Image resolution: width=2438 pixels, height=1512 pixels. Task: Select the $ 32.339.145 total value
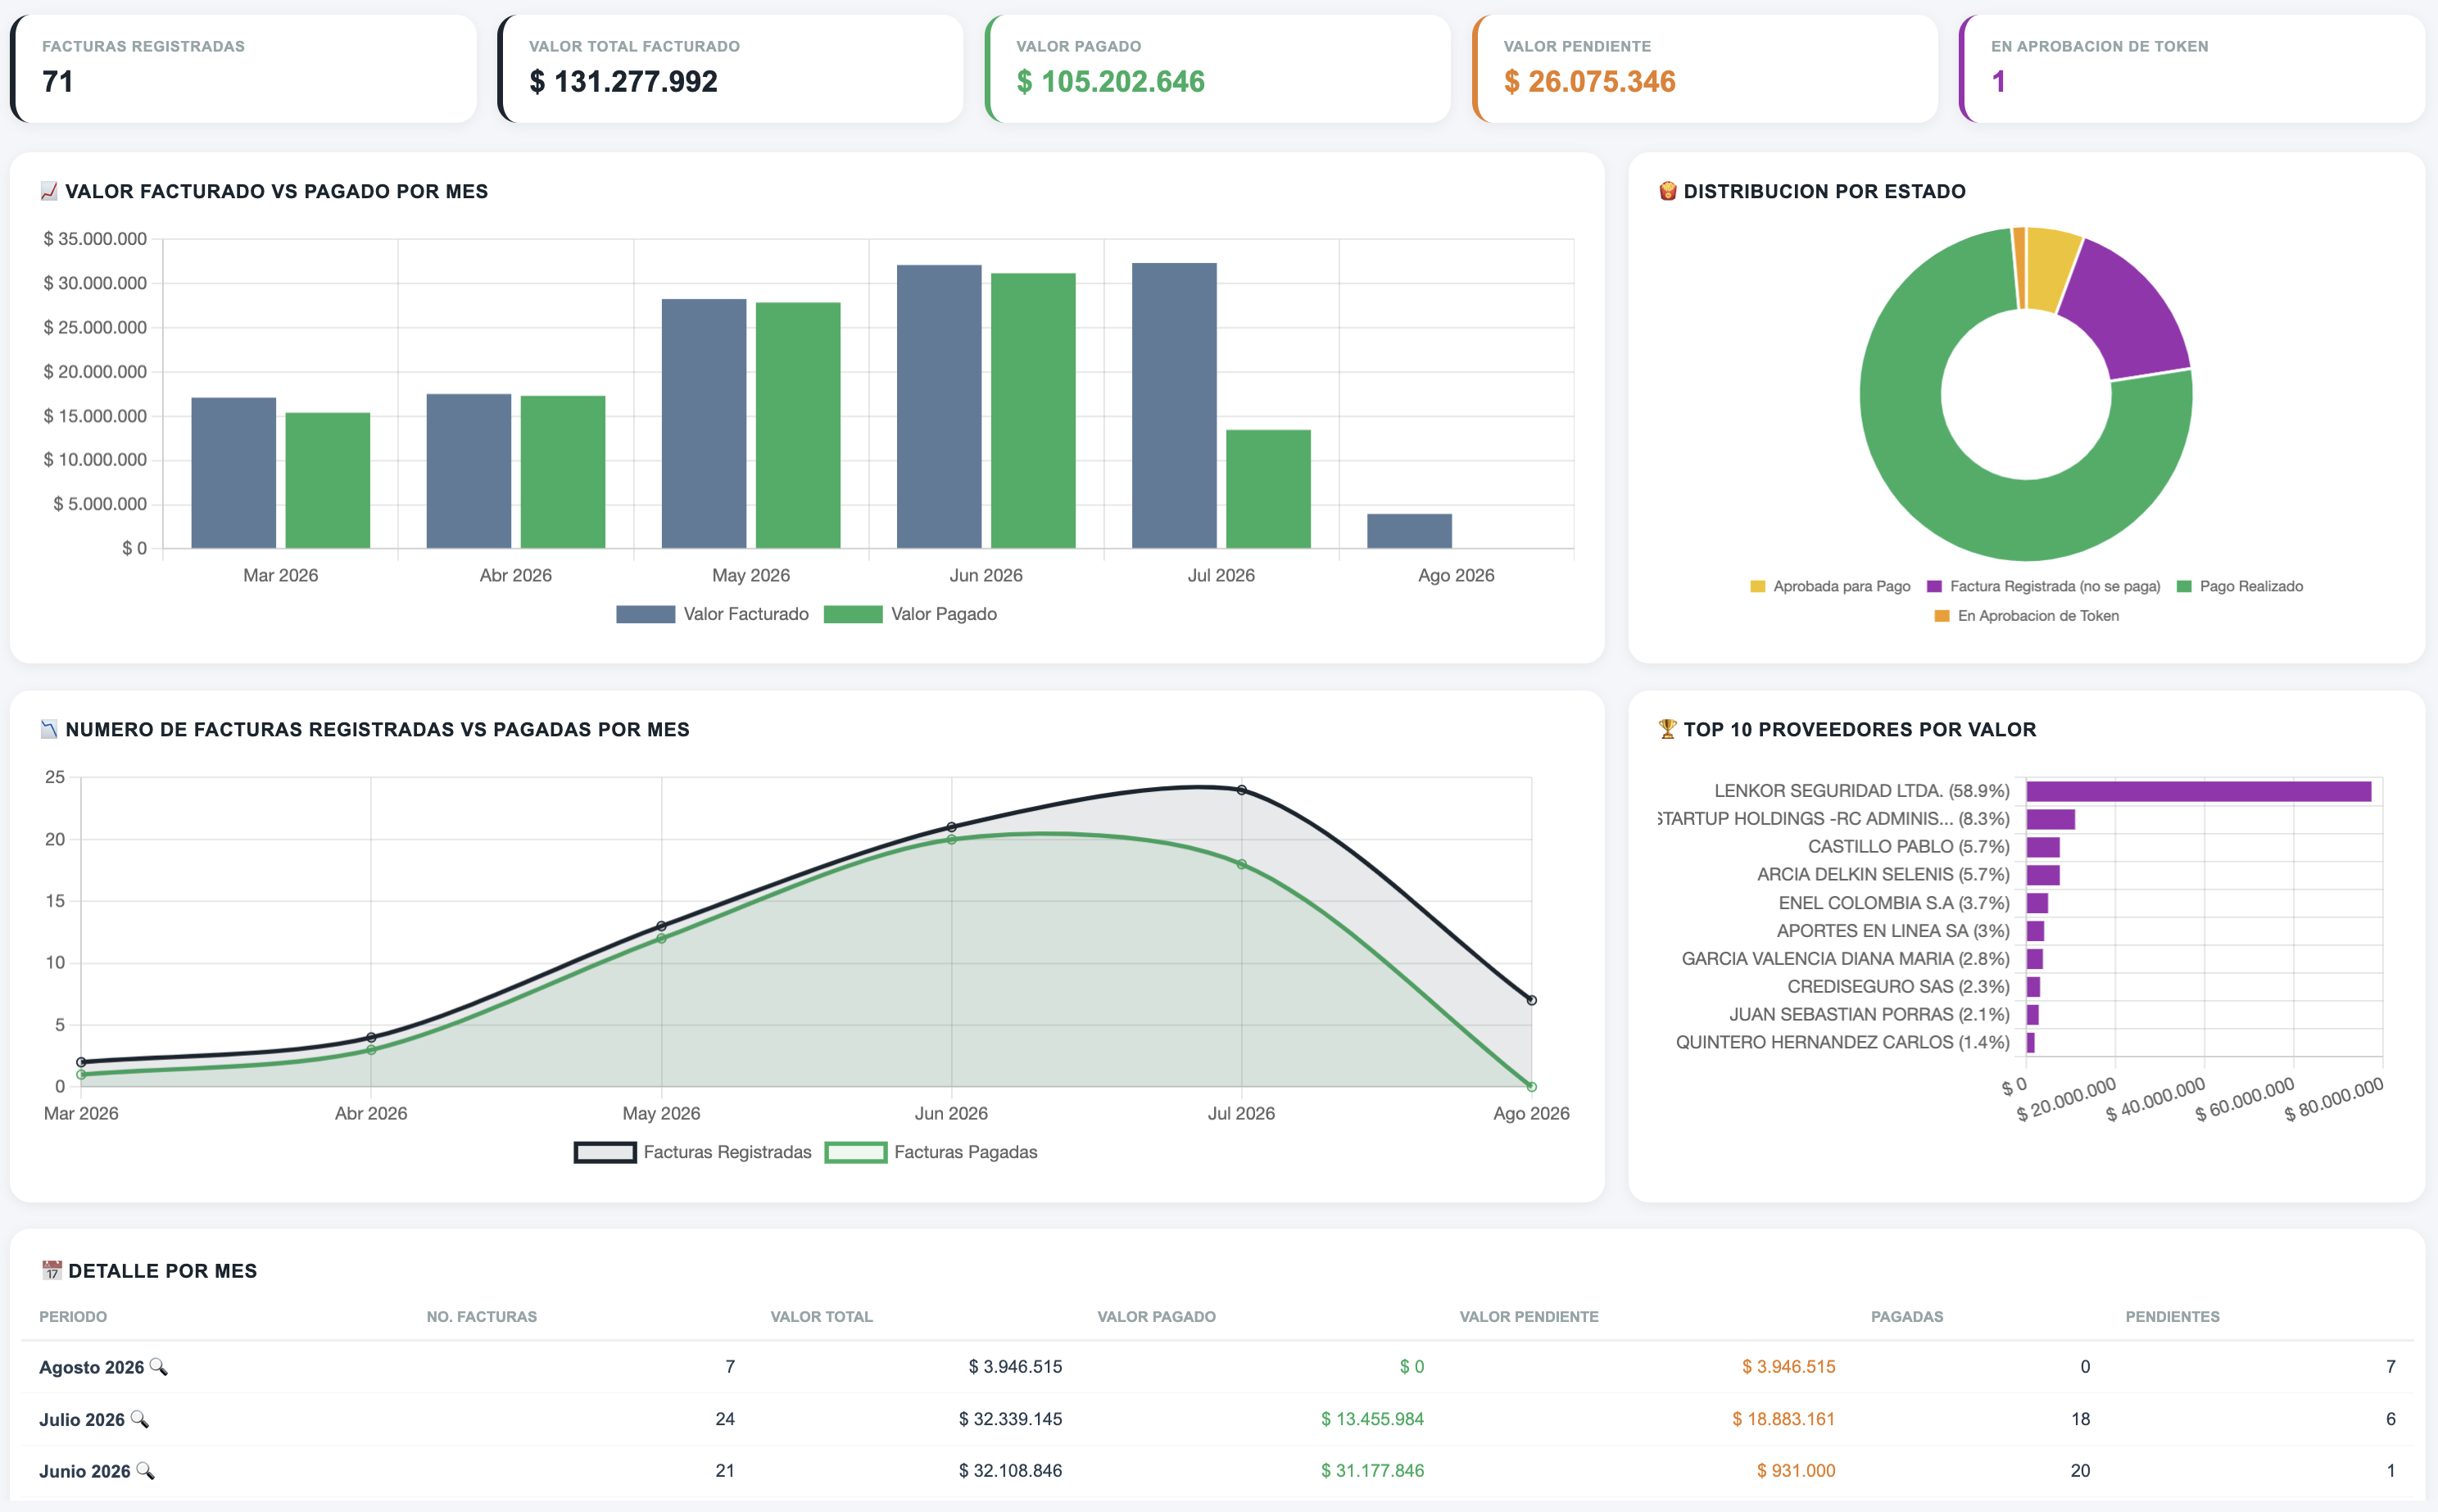click(1010, 1419)
